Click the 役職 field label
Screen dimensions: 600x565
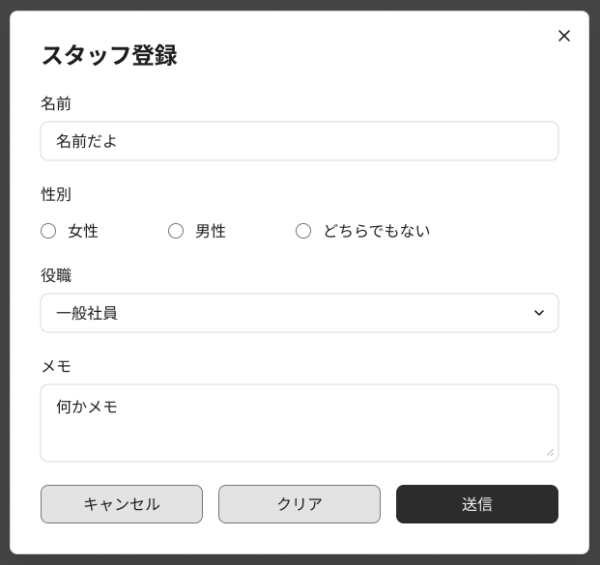pyautogui.click(x=56, y=275)
